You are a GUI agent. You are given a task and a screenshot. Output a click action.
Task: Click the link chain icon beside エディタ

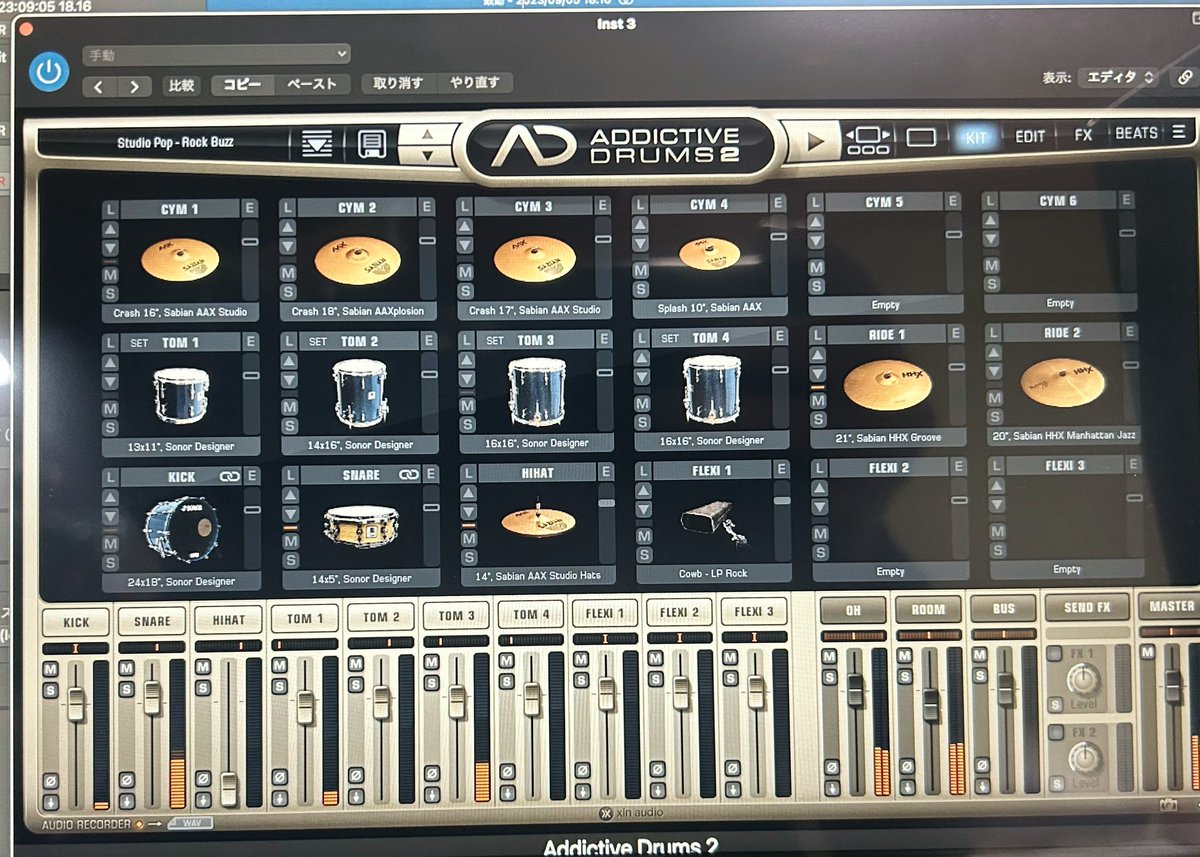[x=1184, y=77]
